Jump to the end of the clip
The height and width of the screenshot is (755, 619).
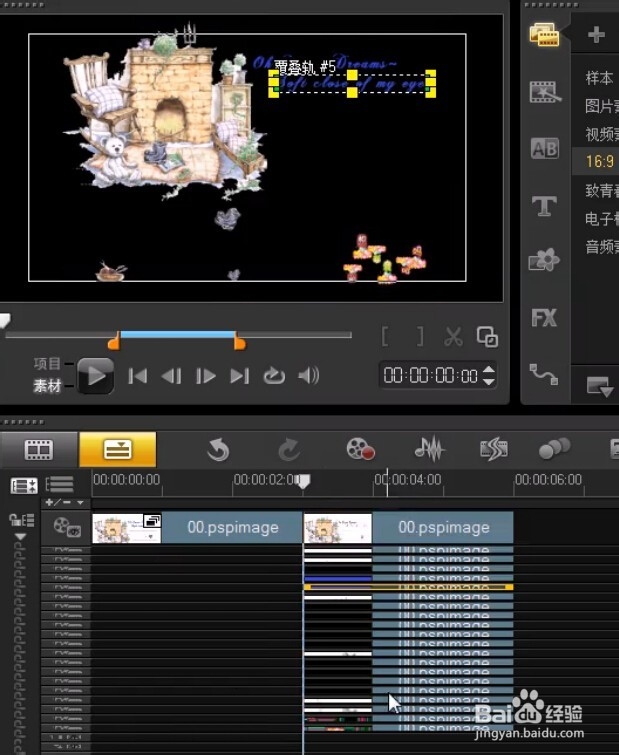240,376
